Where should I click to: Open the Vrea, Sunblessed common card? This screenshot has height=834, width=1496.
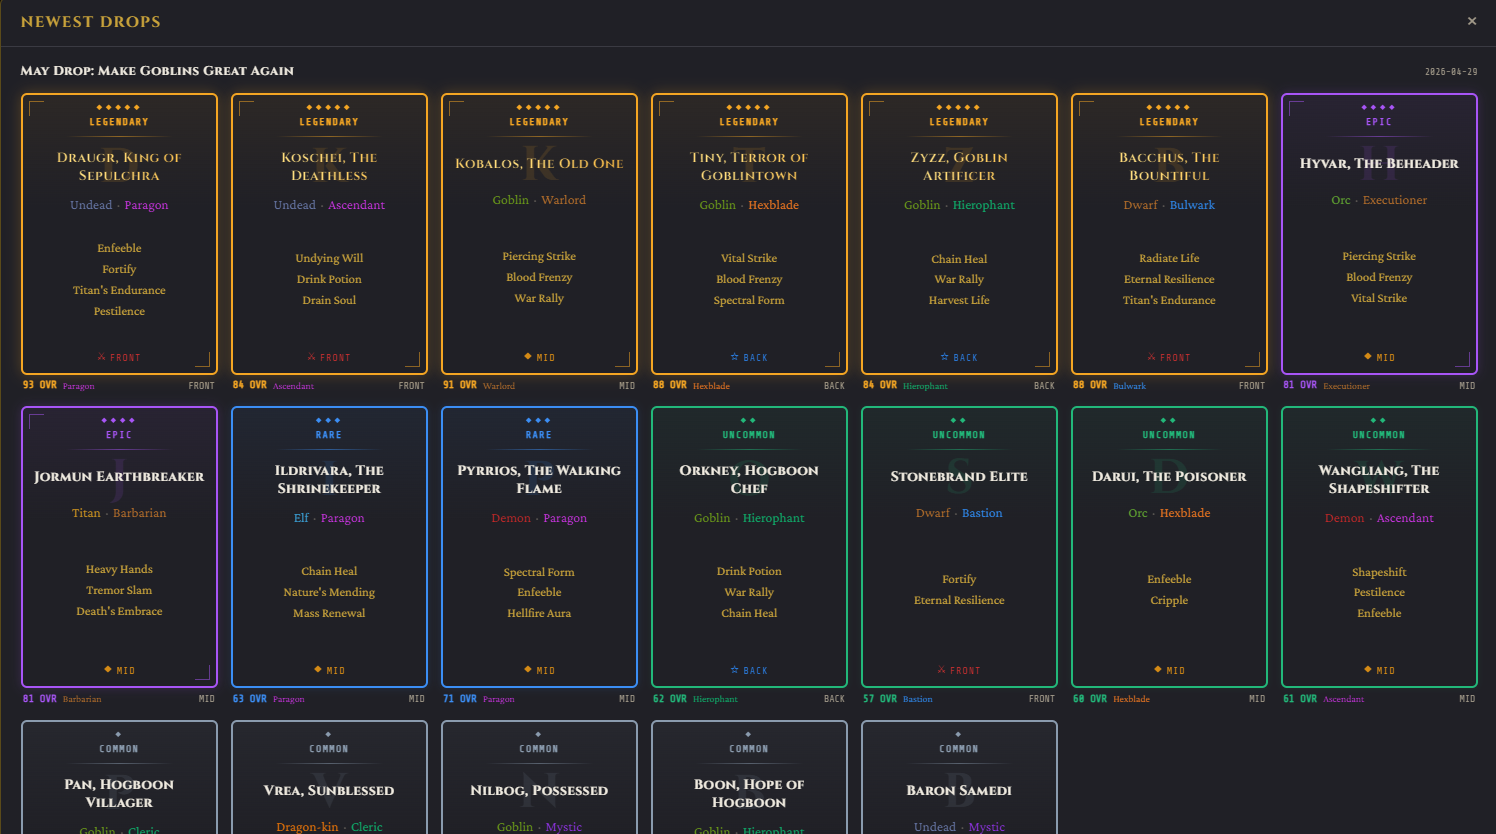329,777
